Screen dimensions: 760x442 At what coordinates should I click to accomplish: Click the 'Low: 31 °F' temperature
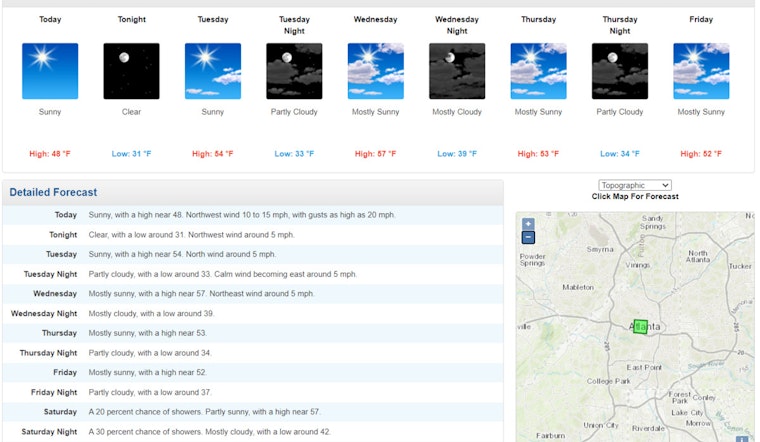point(131,154)
